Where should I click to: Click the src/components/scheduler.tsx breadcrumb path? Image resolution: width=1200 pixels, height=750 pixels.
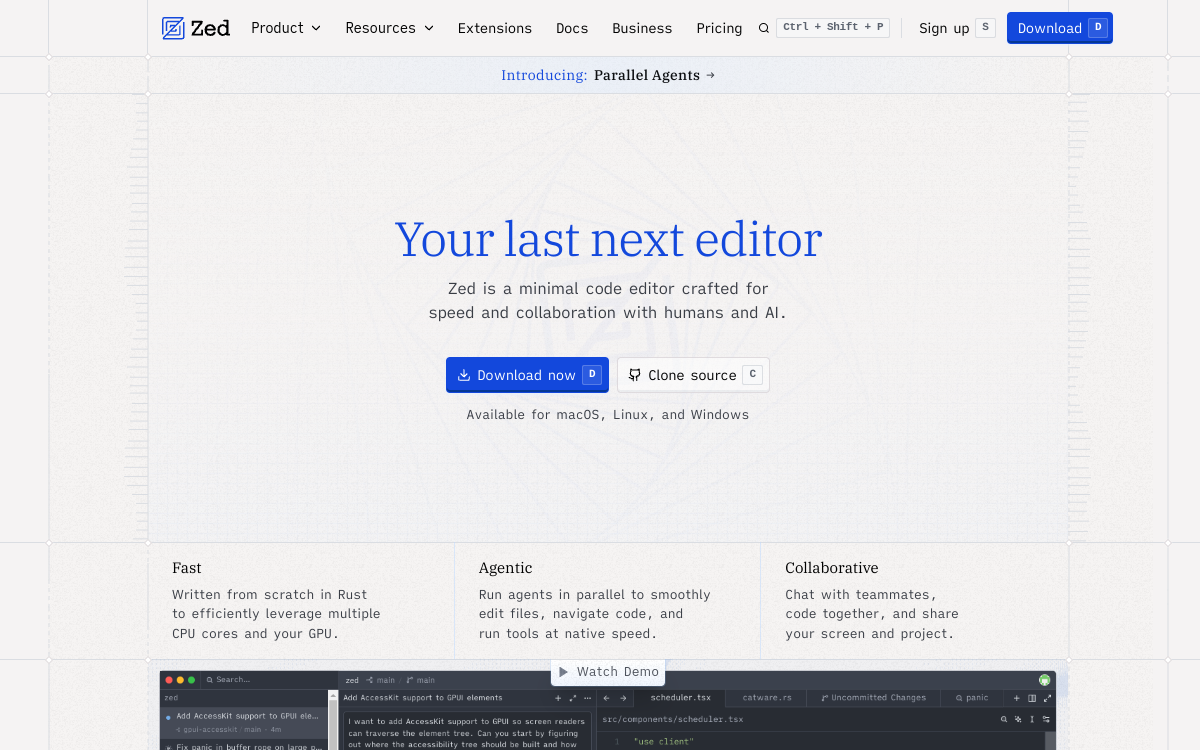pos(672,719)
